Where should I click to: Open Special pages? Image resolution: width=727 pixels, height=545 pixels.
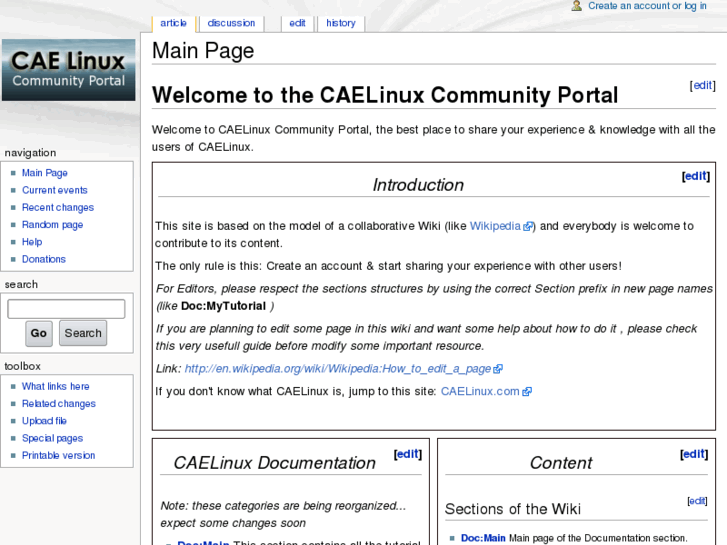tap(52, 438)
